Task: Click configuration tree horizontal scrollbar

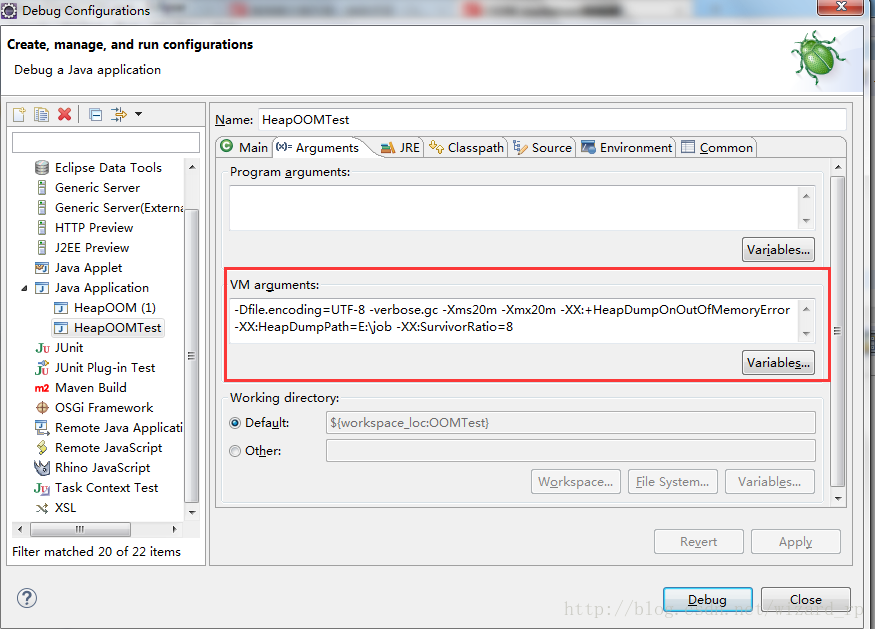Action: point(80,529)
